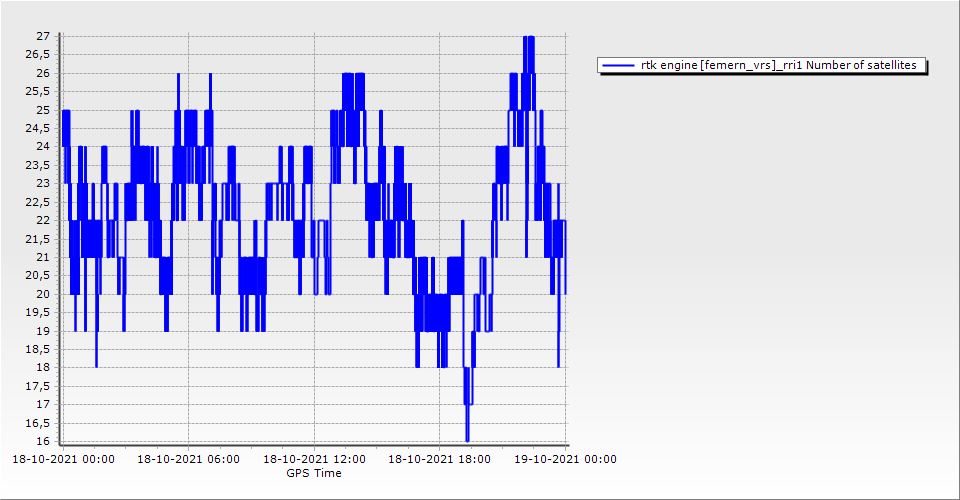Viewport: 960px width, 500px height.
Task: Click the 18-10-2021 18:00 x-axis label
Action: (439, 460)
